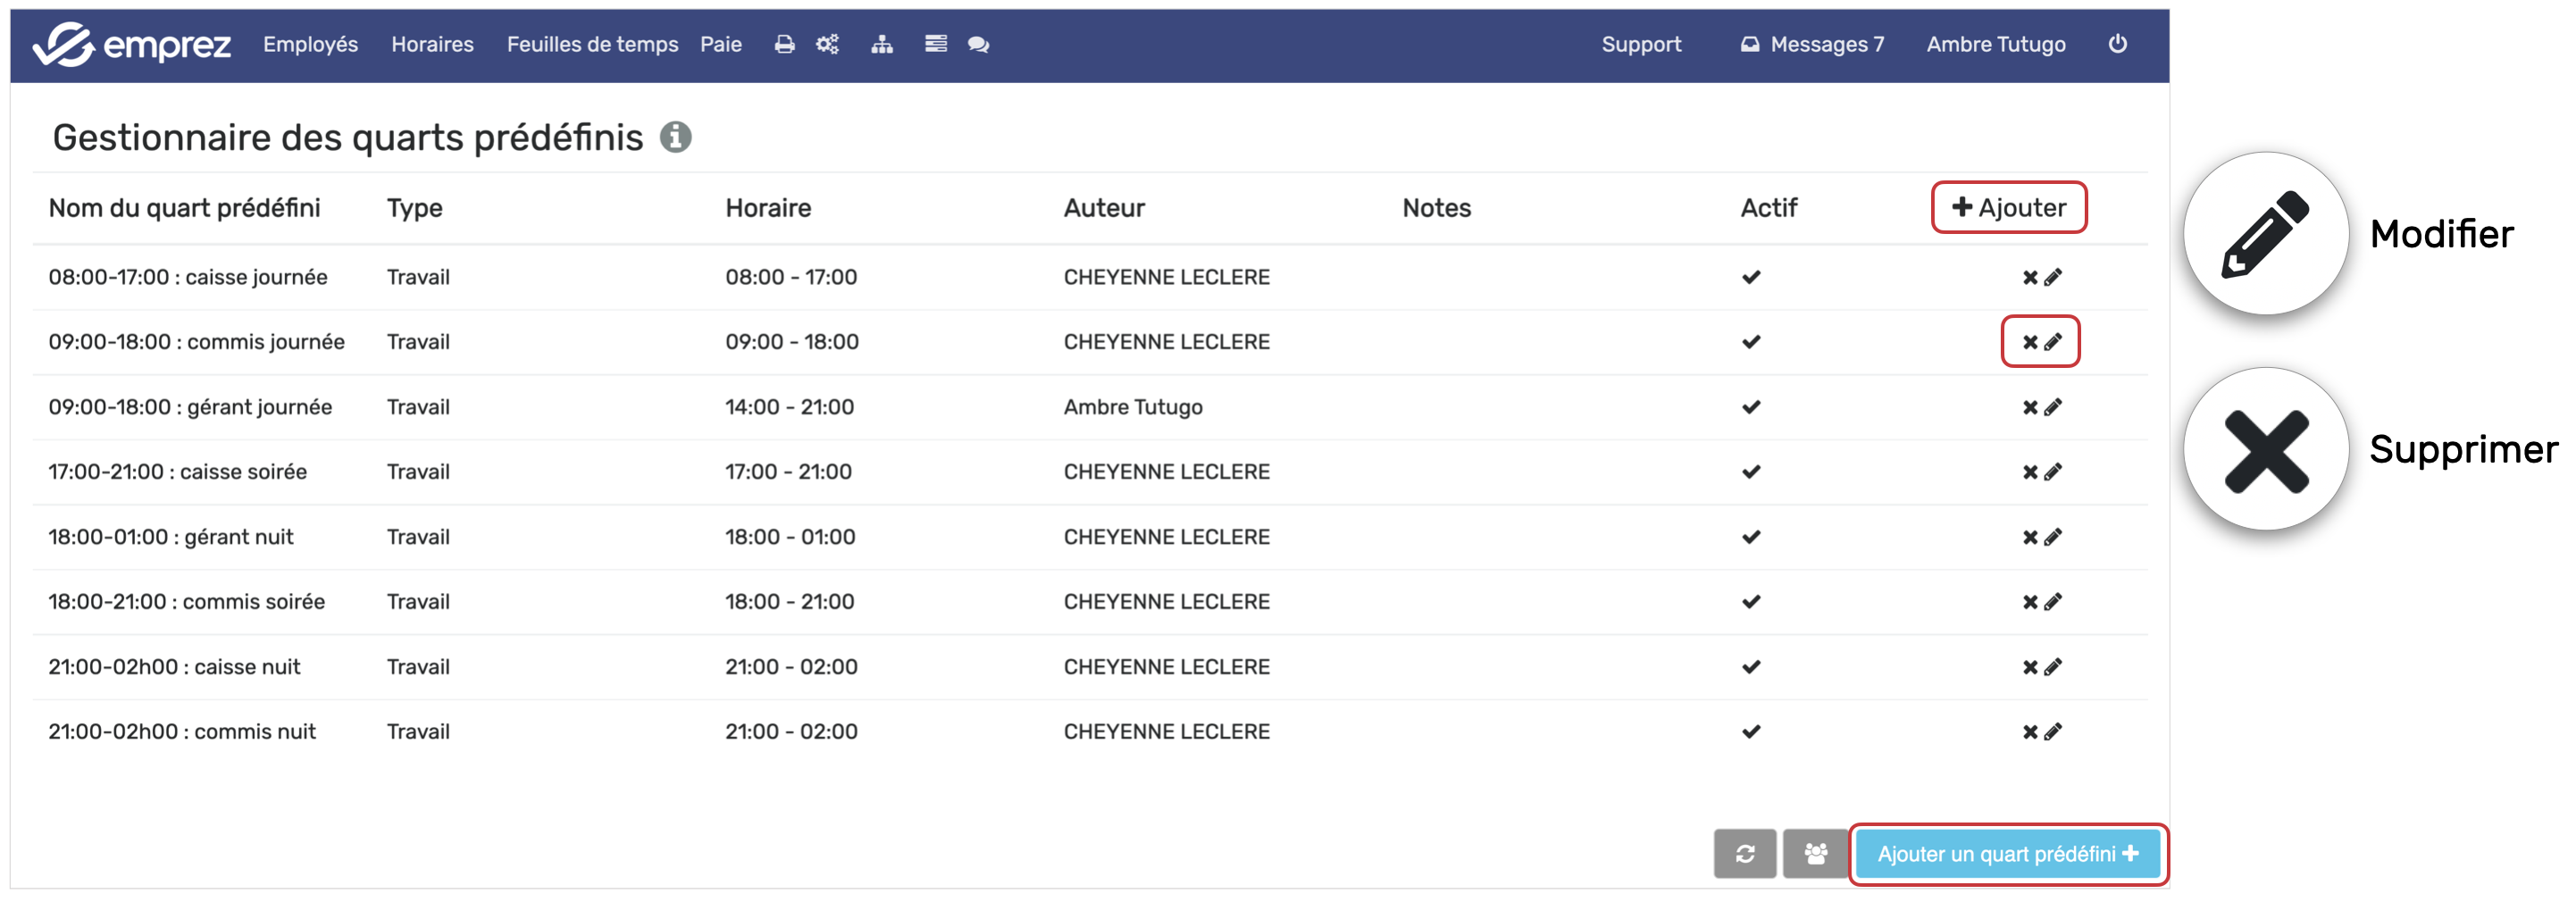Click the Type column header
The width and height of the screenshot is (2576, 902).
414,208
